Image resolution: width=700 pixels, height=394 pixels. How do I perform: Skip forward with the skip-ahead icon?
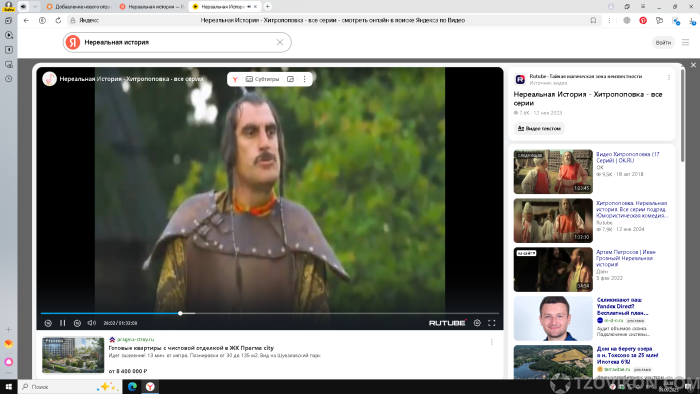[x=77, y=323]
